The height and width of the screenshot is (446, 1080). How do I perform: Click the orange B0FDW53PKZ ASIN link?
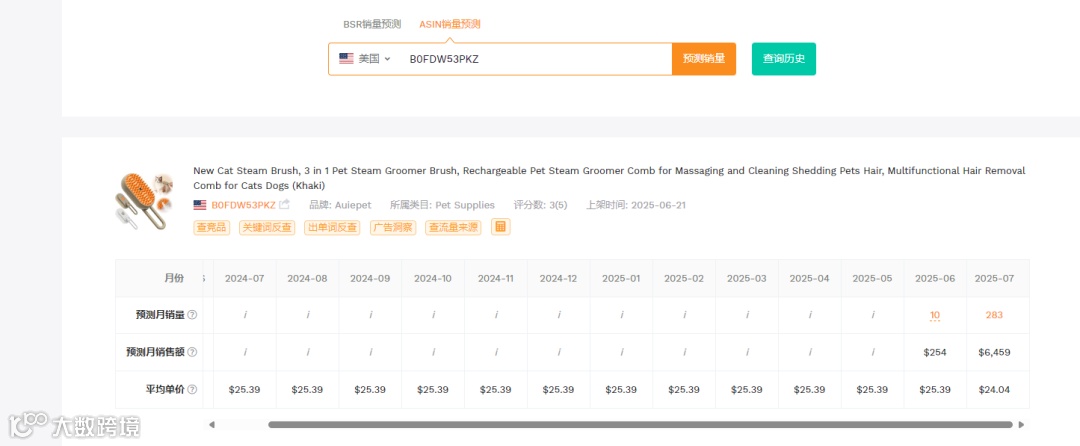[x=243, y=205]
